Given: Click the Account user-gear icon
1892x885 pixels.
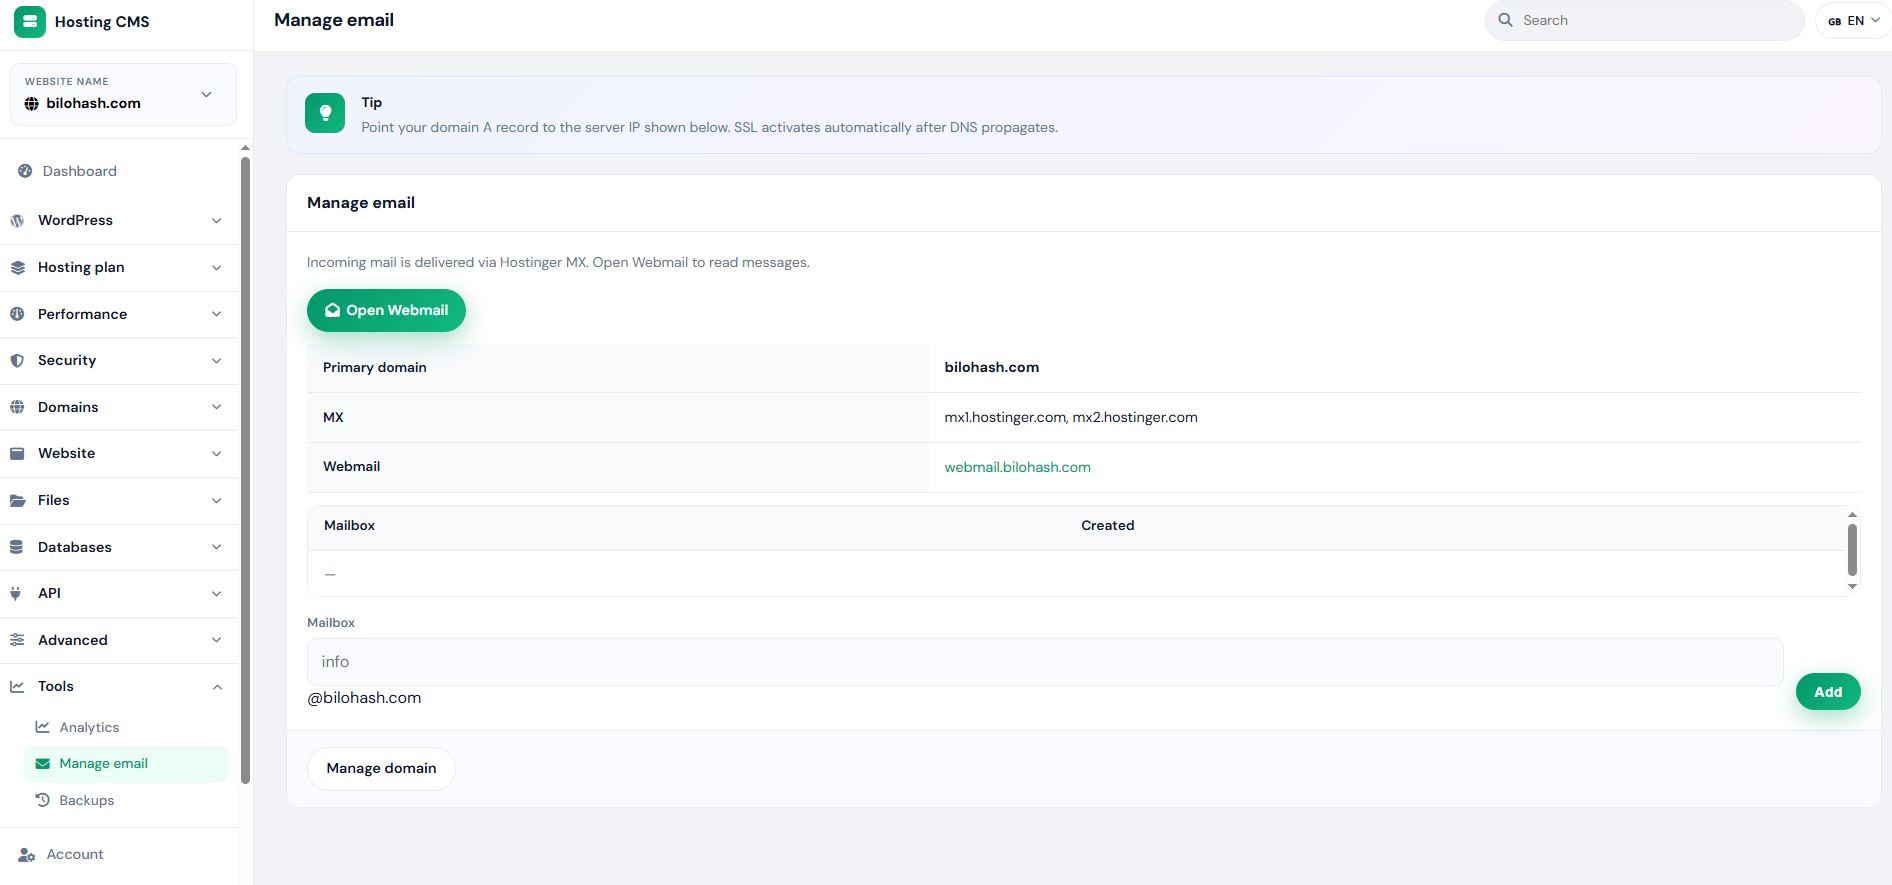Looking at the screenshot, I should click(x=27, y=854).
